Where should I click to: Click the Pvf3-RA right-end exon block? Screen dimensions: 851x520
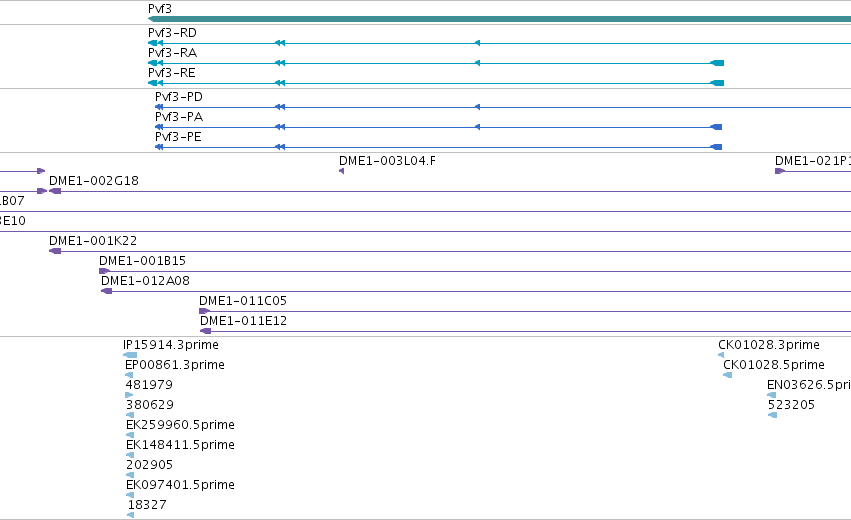tap(717, 64)
